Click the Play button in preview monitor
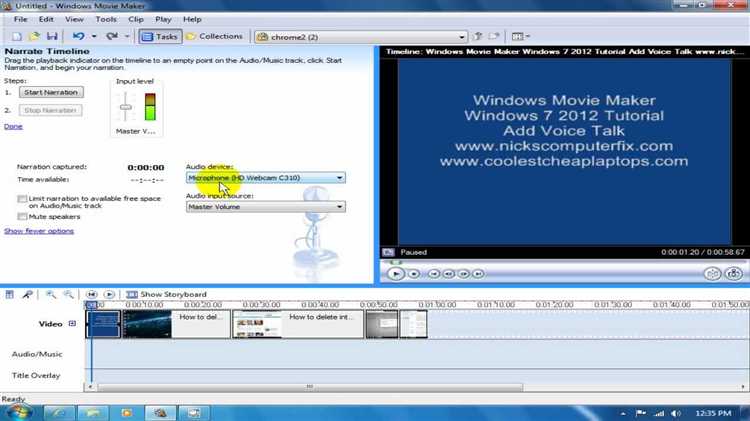 point(395,274)
